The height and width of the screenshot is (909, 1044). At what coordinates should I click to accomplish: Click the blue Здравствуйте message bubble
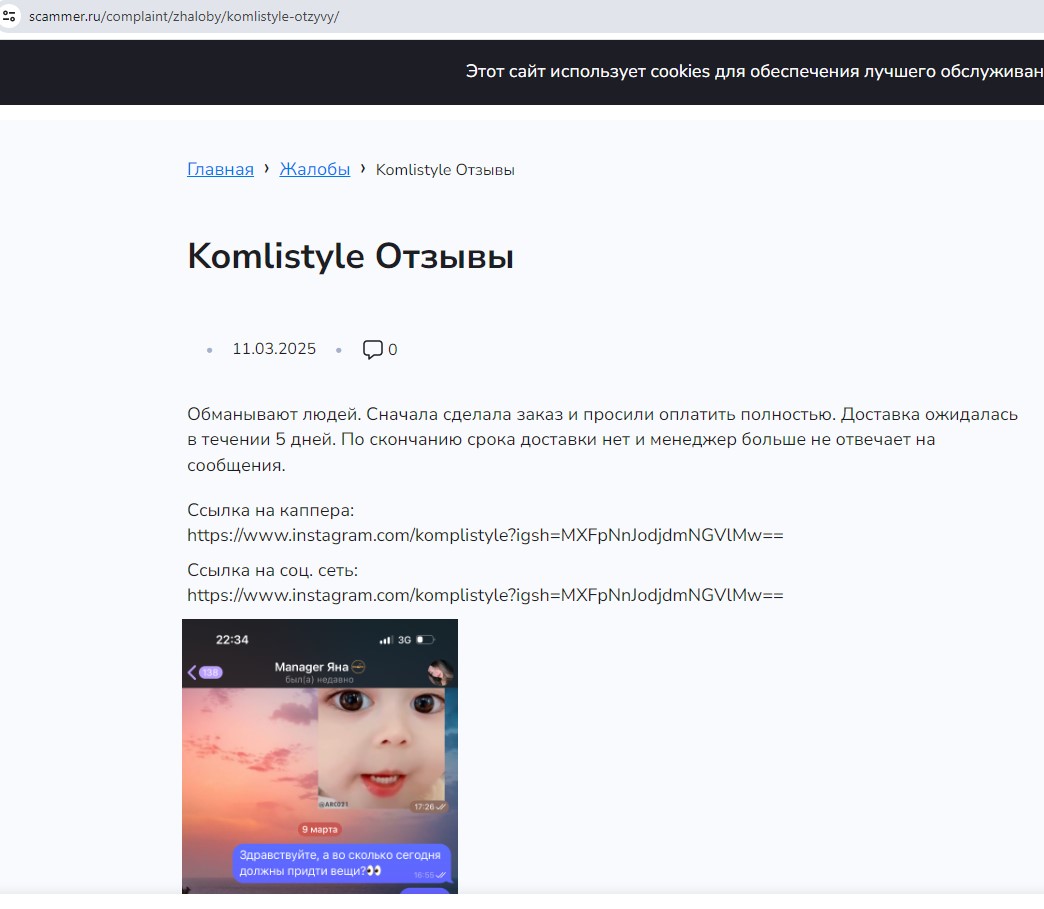342,863
